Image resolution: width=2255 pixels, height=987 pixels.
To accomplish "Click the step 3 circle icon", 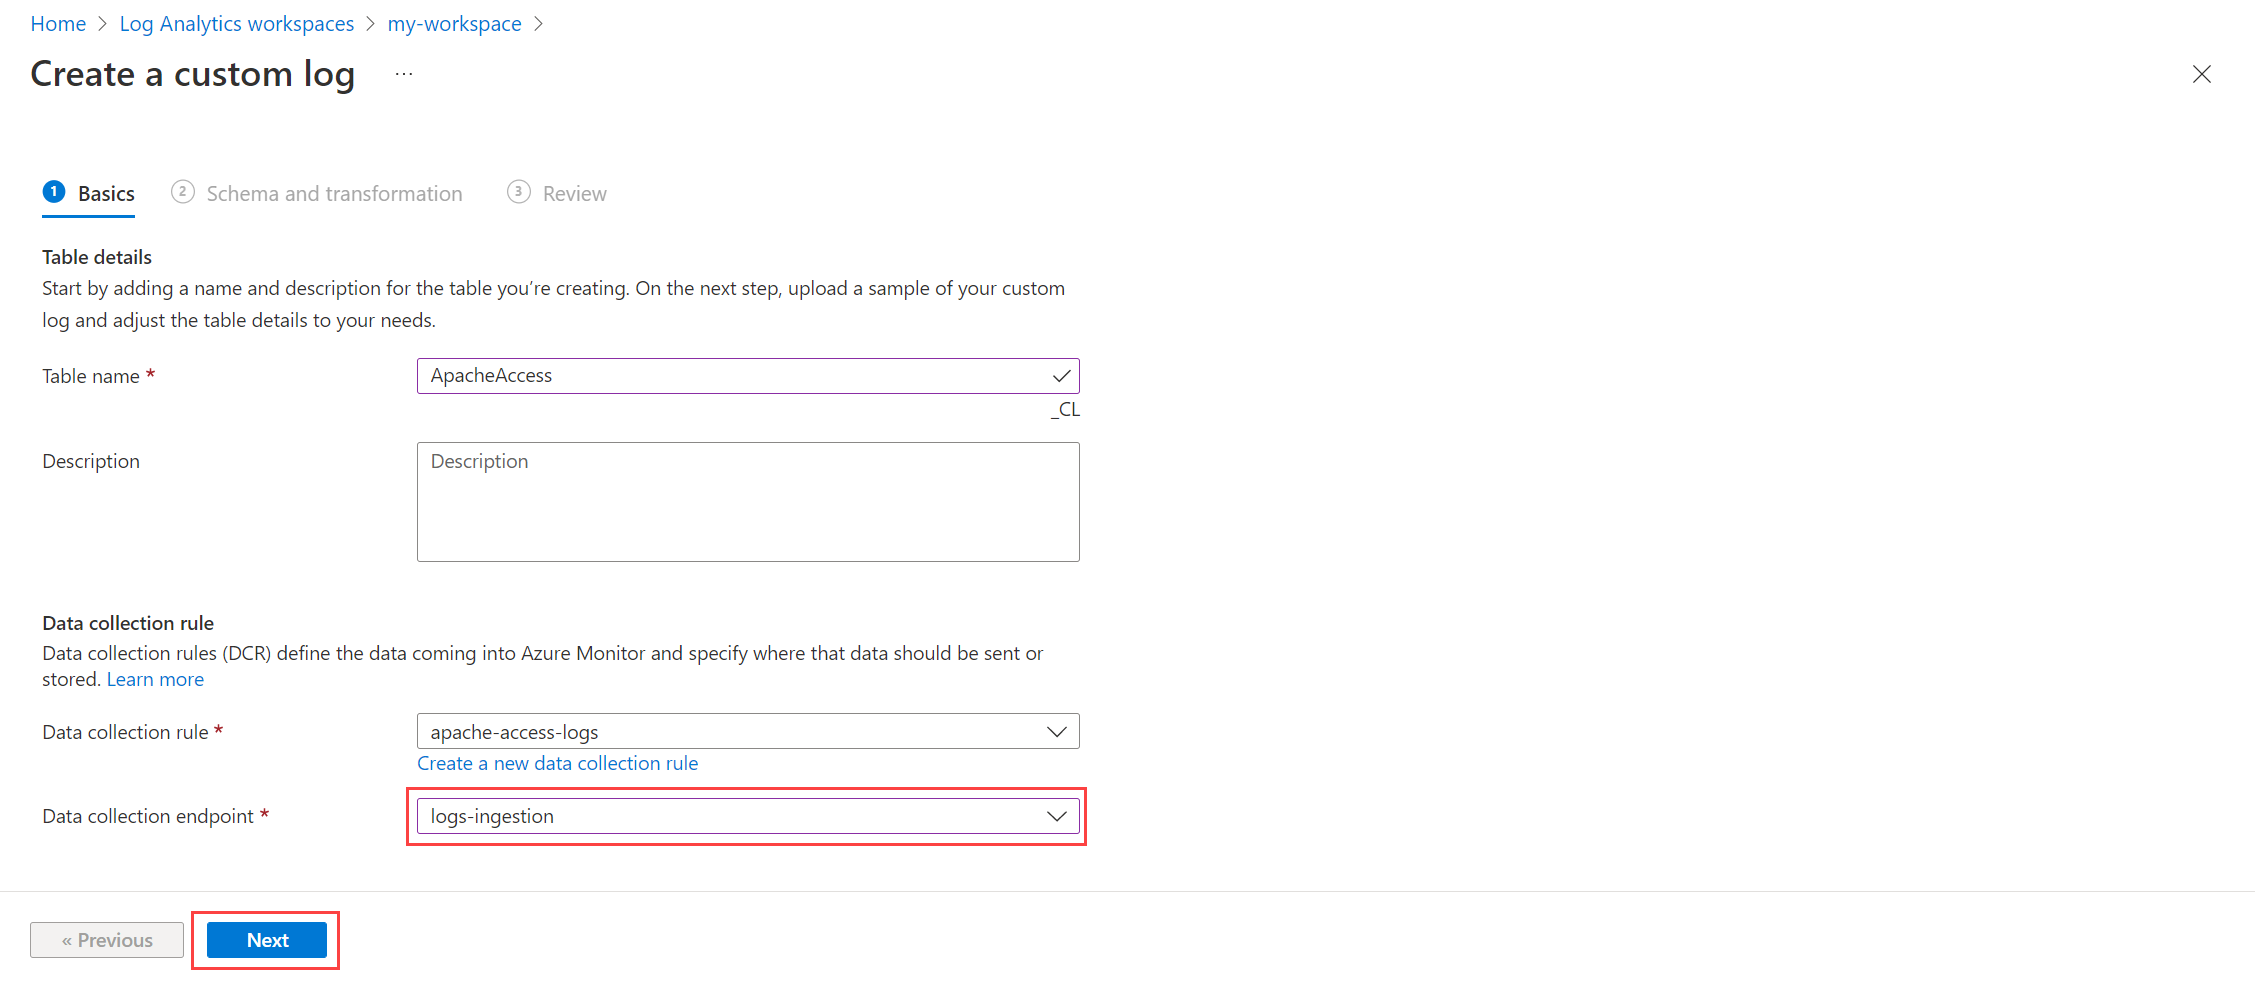I will point(518,191).
